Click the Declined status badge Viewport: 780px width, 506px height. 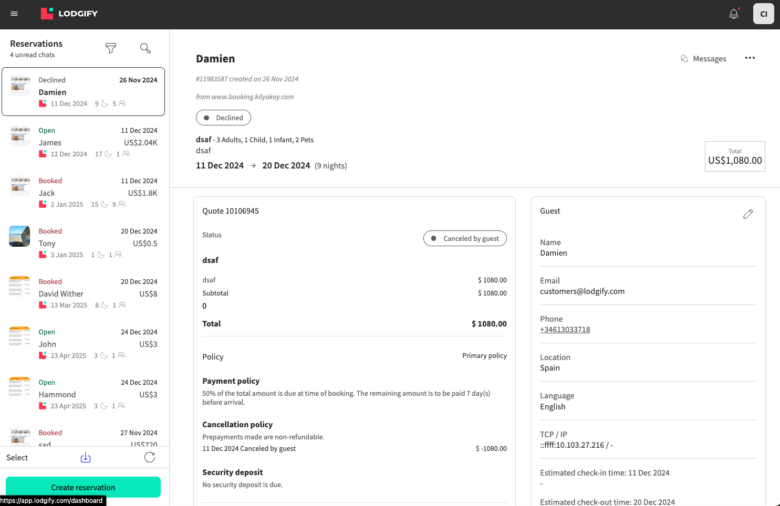pyautogui.click(x=223, y=117)
